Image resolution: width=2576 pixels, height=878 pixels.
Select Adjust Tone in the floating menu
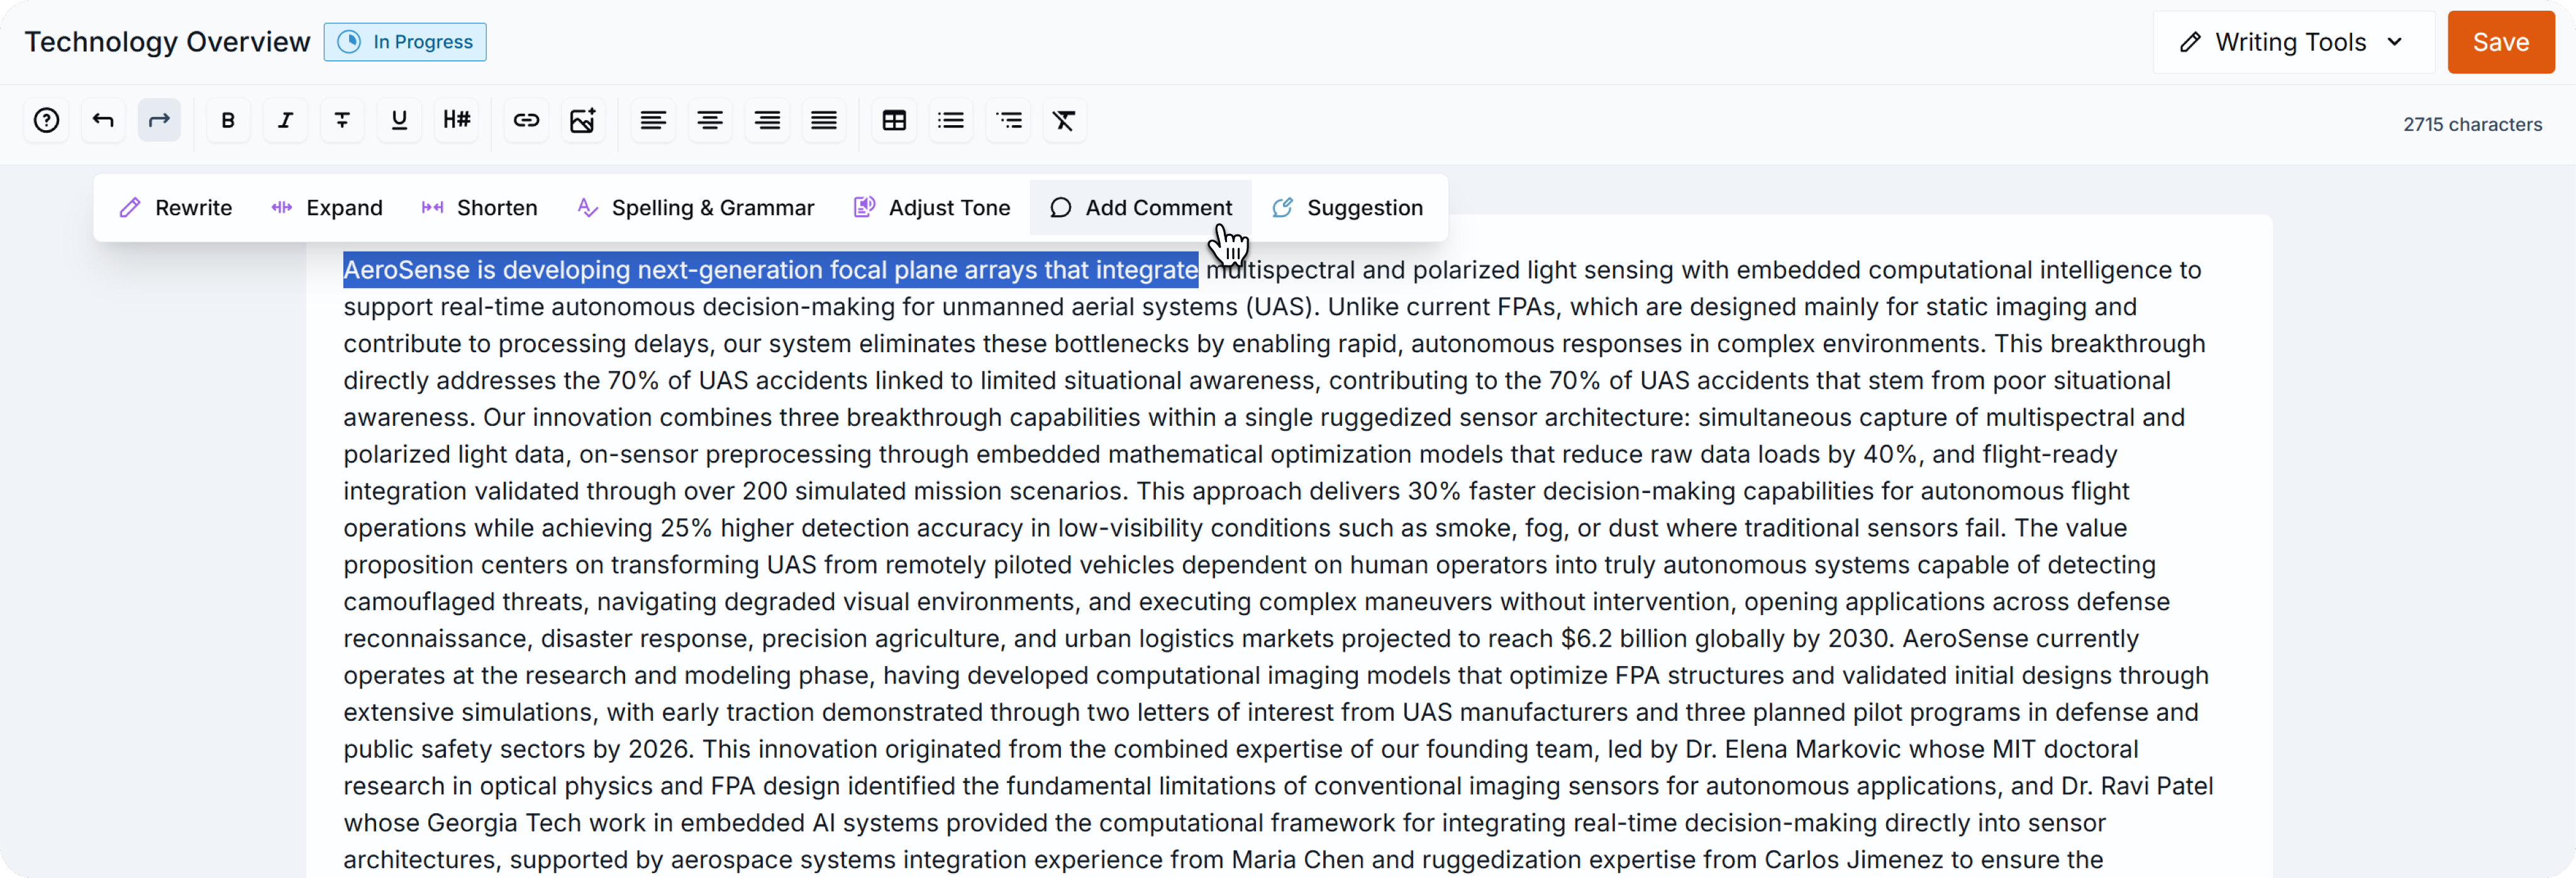click(931, 208)
